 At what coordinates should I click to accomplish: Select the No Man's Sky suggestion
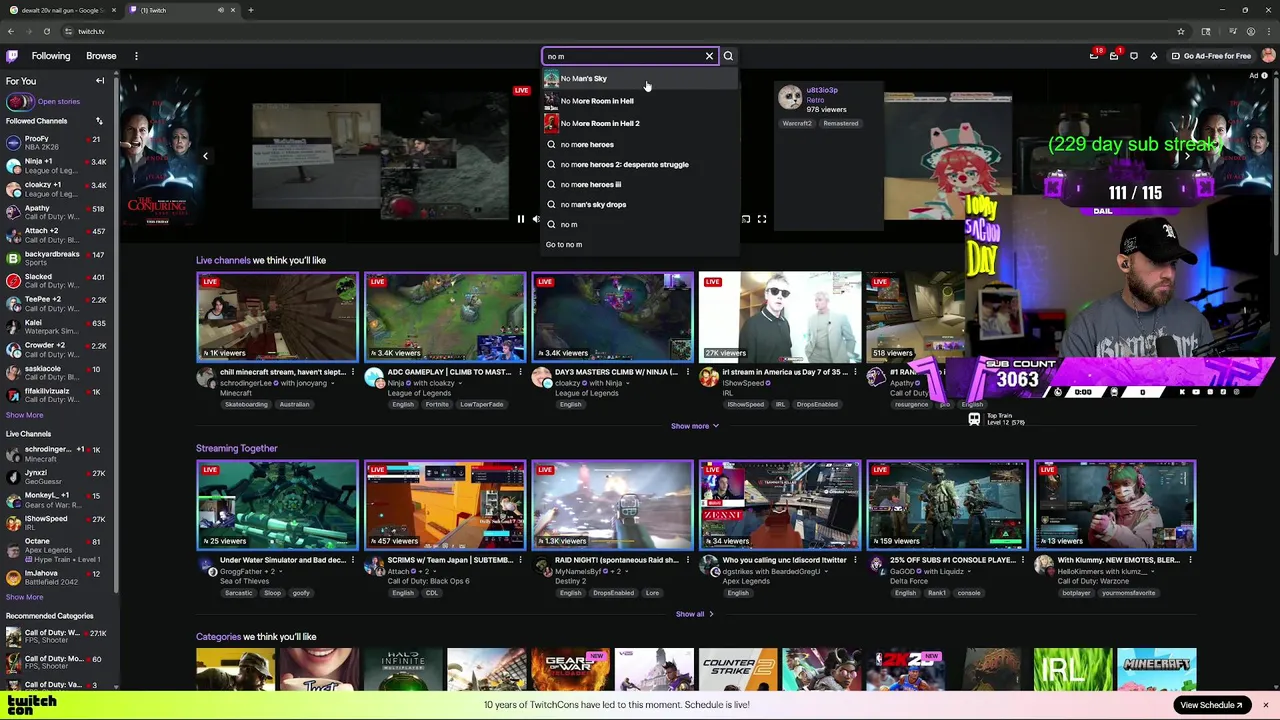[x=640, y=78]
